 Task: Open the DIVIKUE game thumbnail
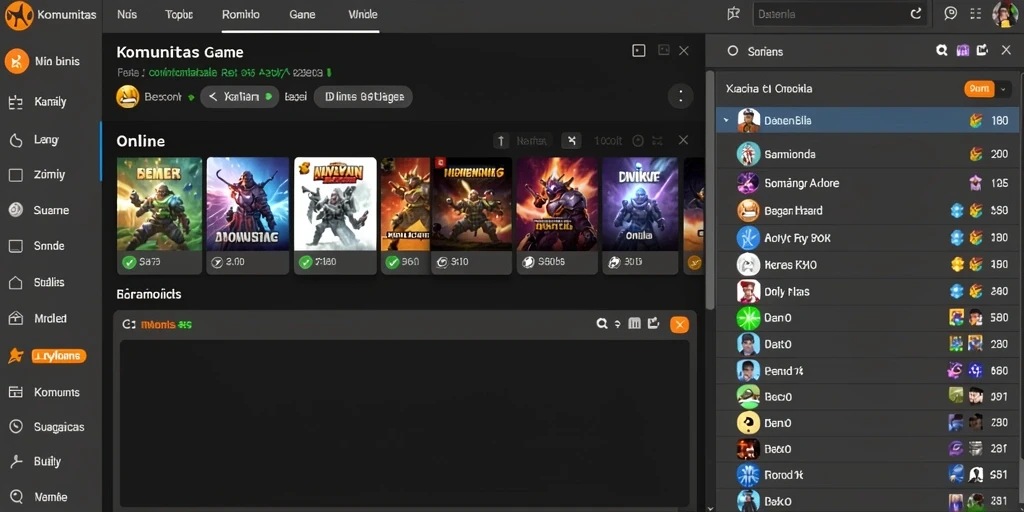click(640, 204)
